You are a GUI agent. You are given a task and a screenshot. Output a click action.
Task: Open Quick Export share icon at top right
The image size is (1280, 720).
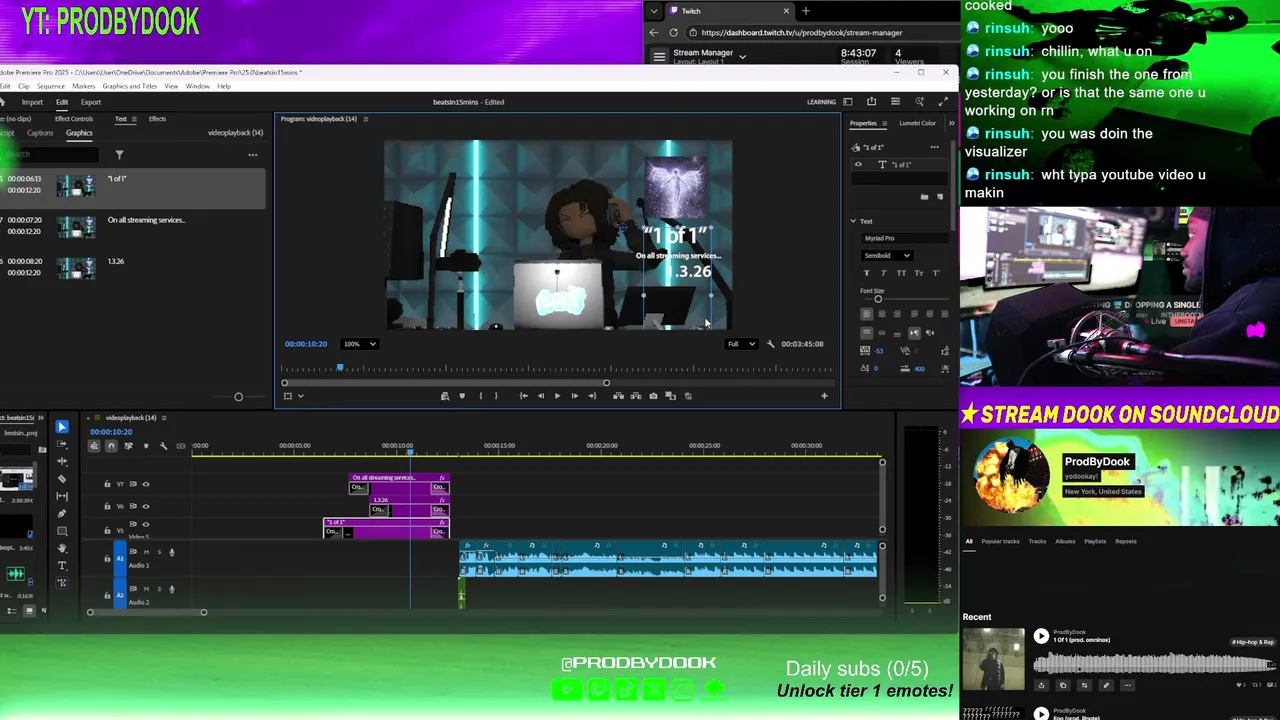871,102
